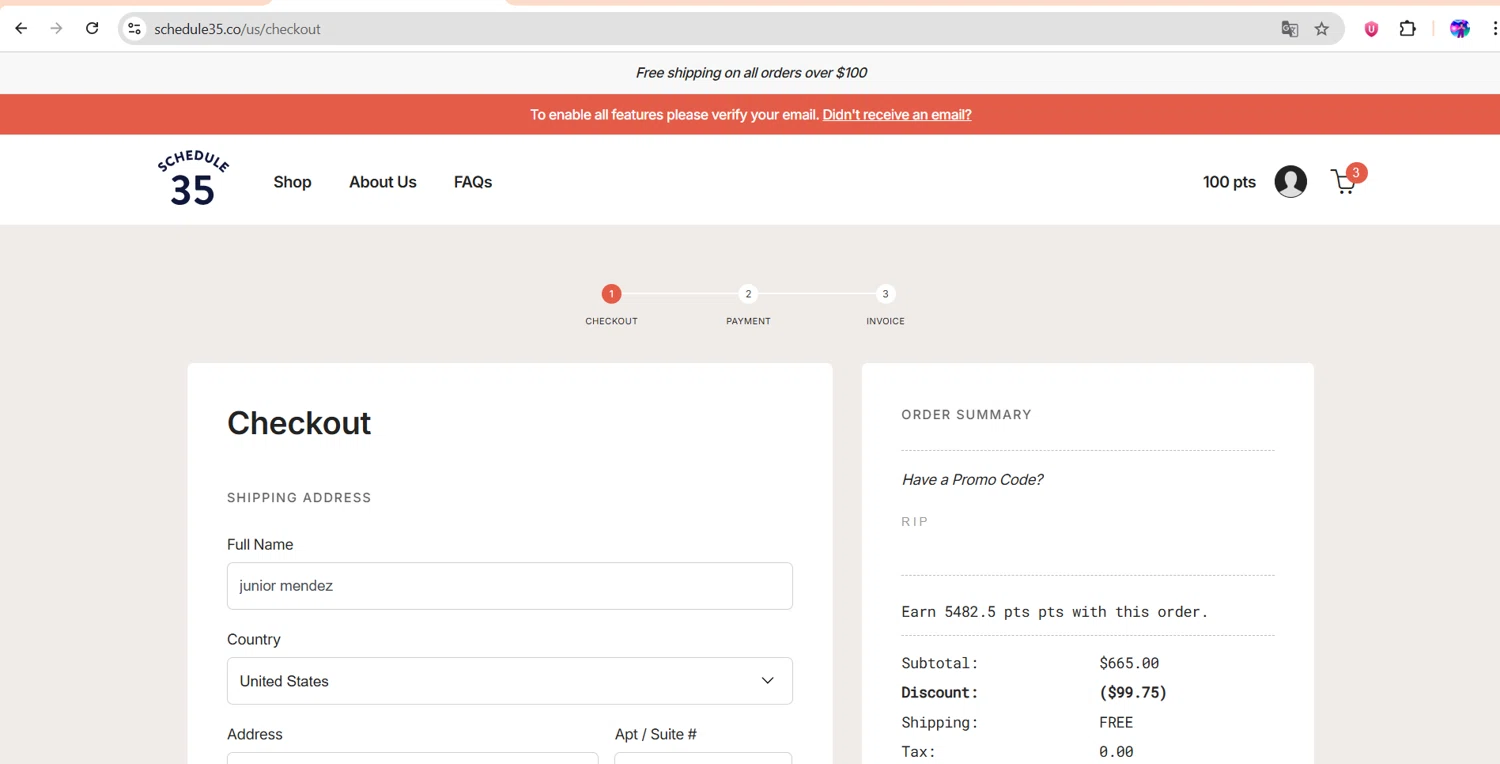1500x764 pixels.
Task: Click the Apt / Suite # field
Action: tap(703, 758)
